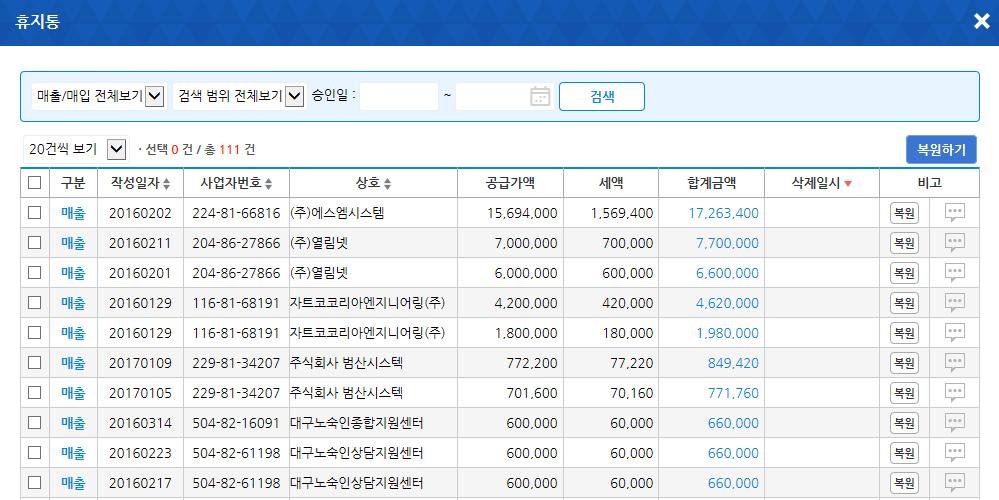Click 복원 for the 20160217 row
The width and height of the screenshot is (999, 500).
pos(904,482)
